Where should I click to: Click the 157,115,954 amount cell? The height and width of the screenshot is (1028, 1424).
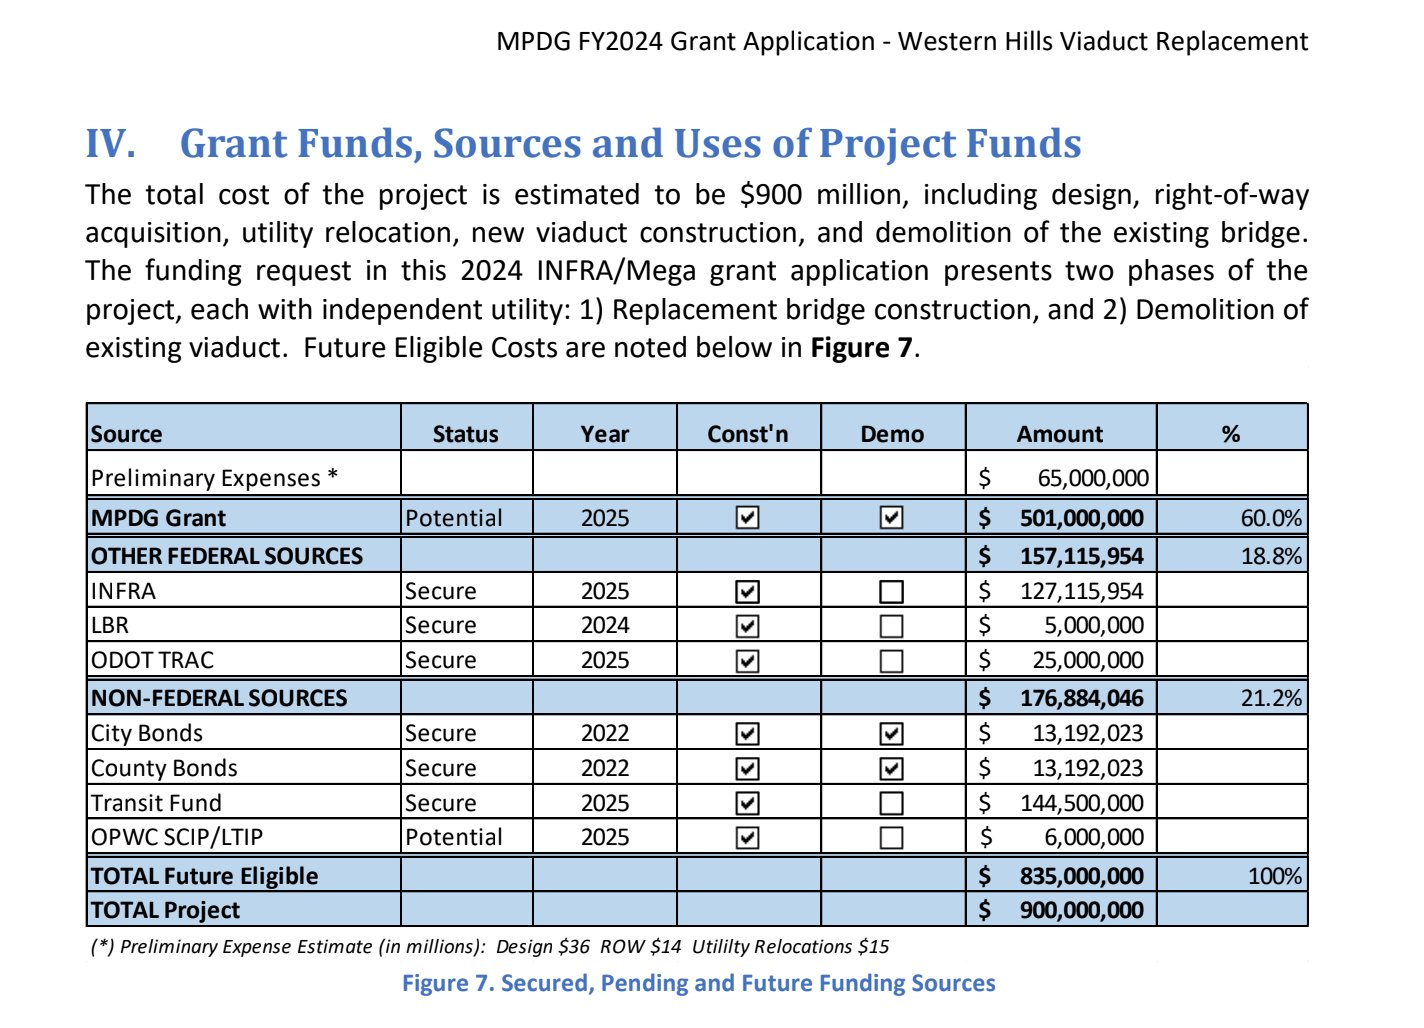1061,556
